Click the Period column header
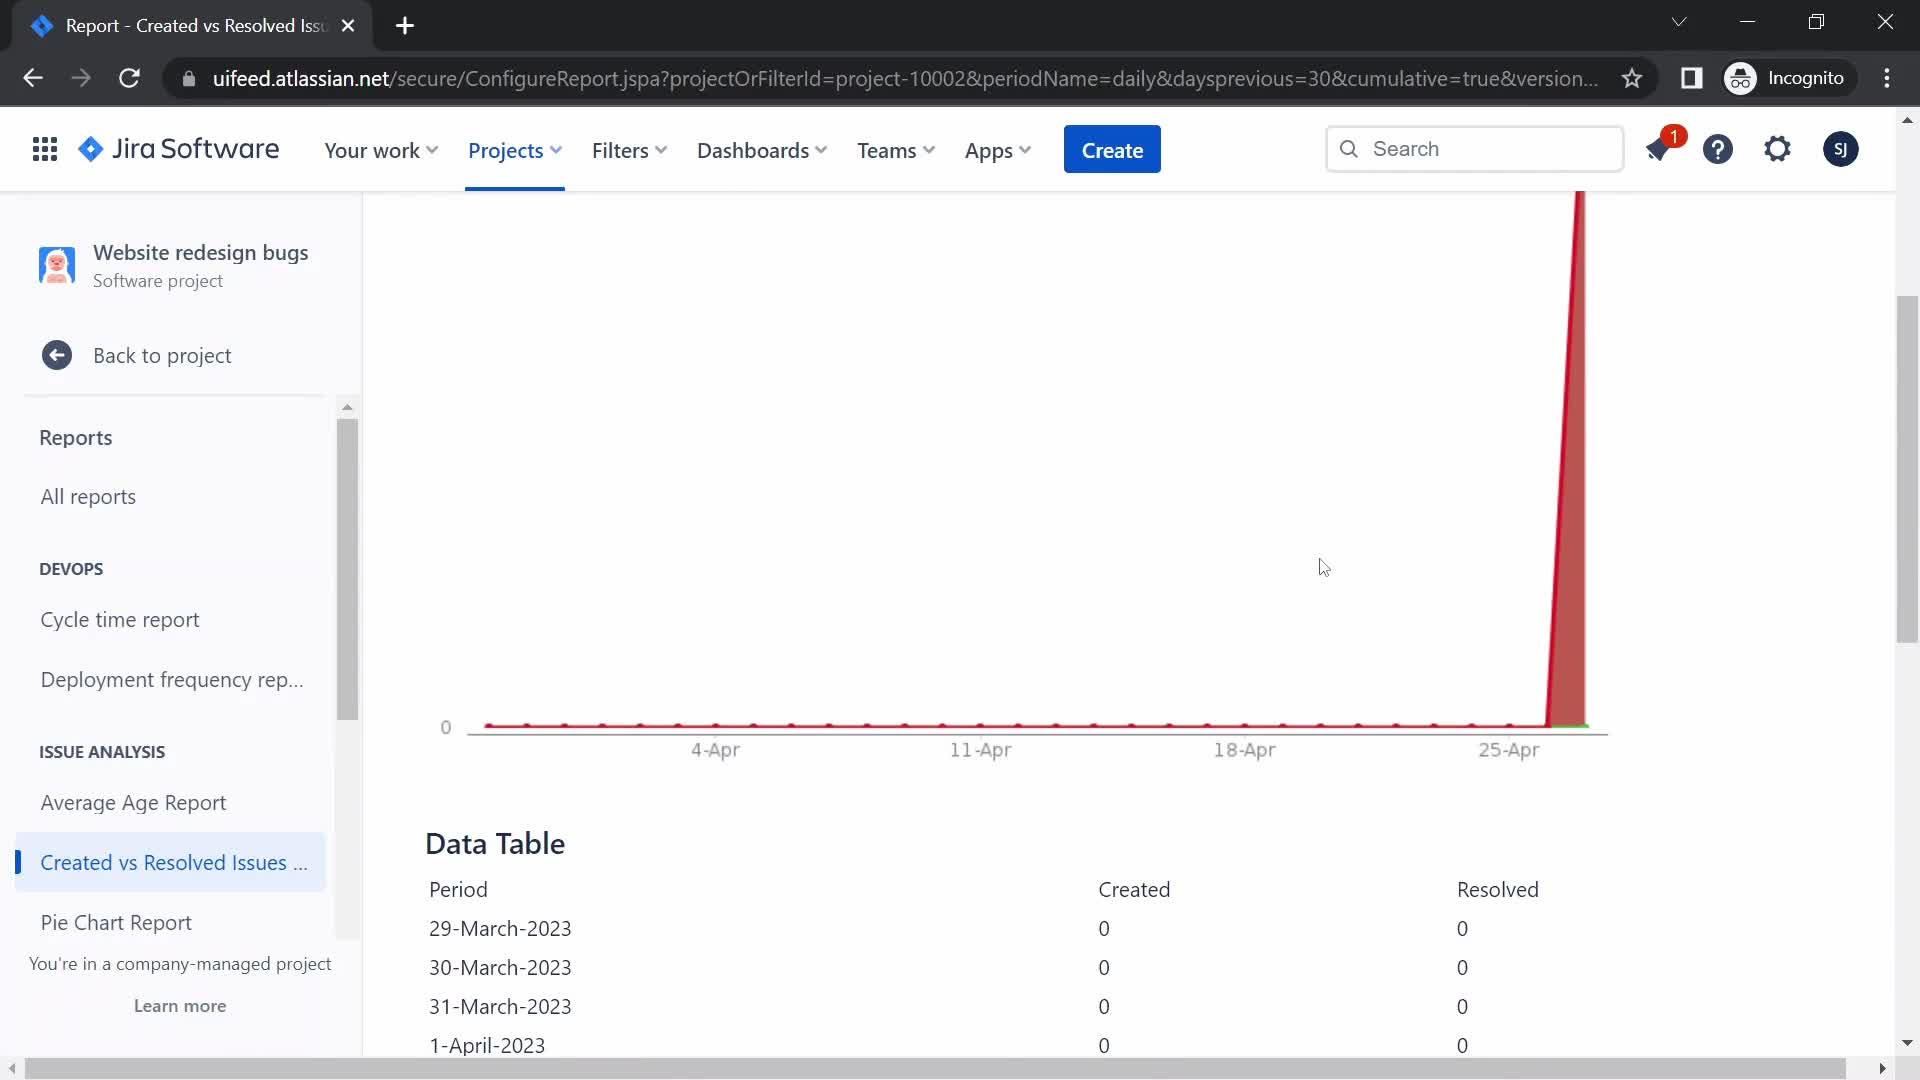1920x1080 pixels. click(458, 890)
